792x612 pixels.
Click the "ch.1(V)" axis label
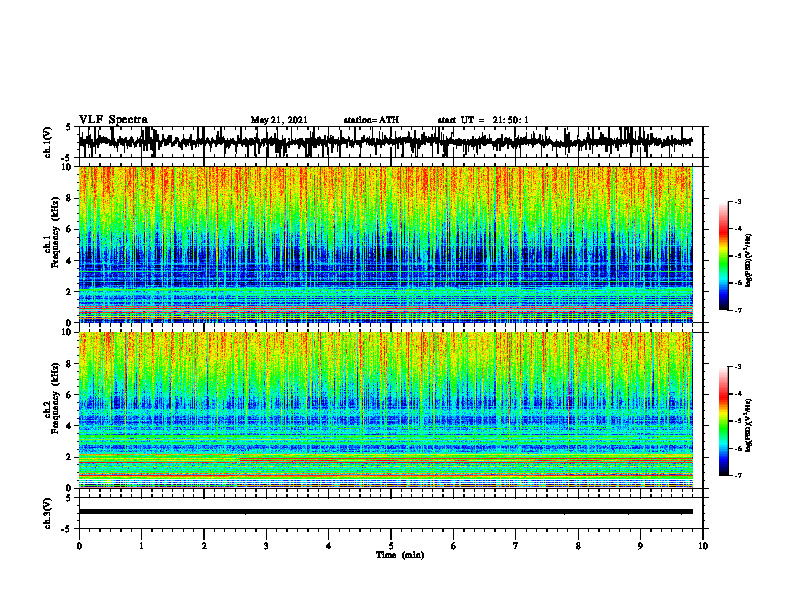click(x=48, y=142)
